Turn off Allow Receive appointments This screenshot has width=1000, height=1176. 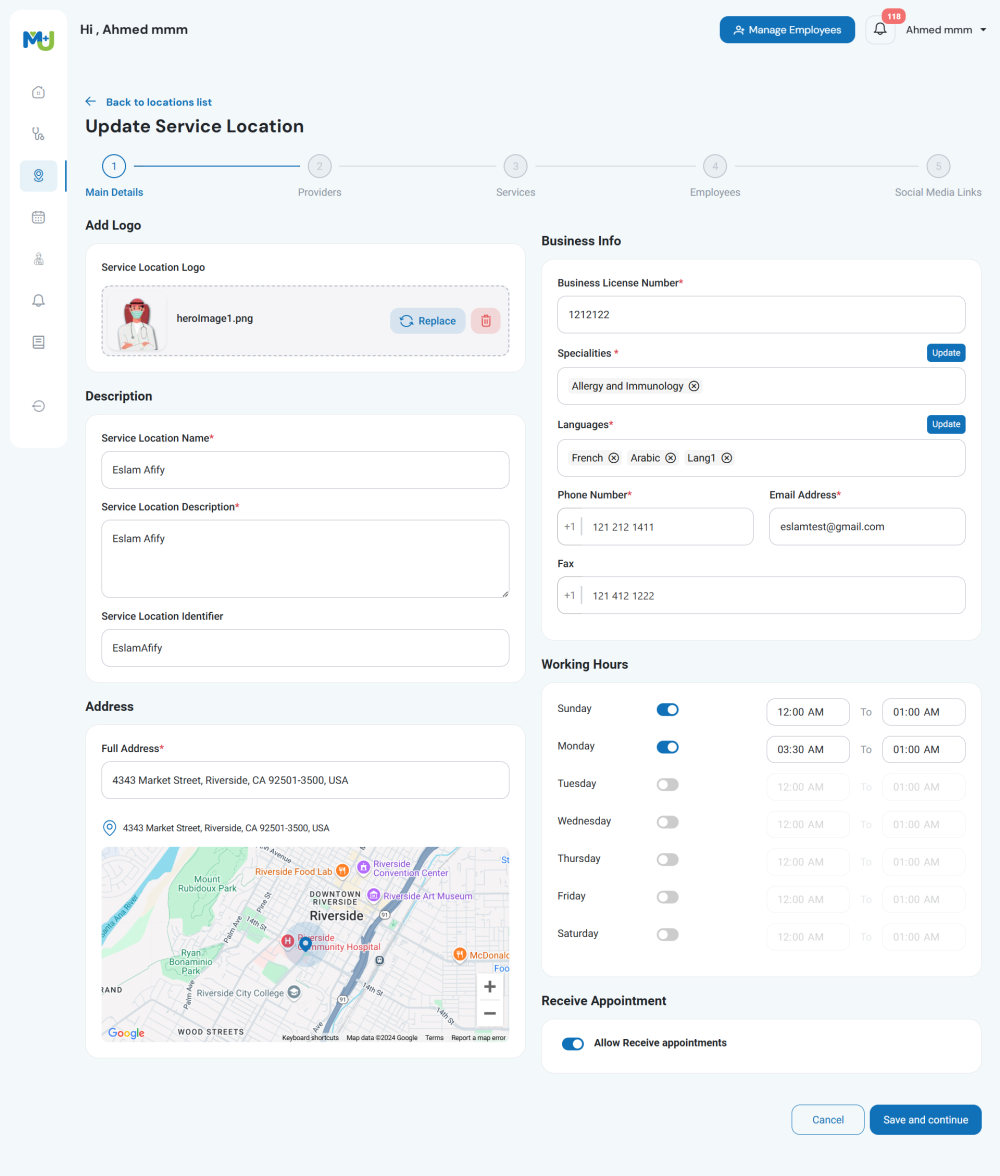(x=572, y=1043)
